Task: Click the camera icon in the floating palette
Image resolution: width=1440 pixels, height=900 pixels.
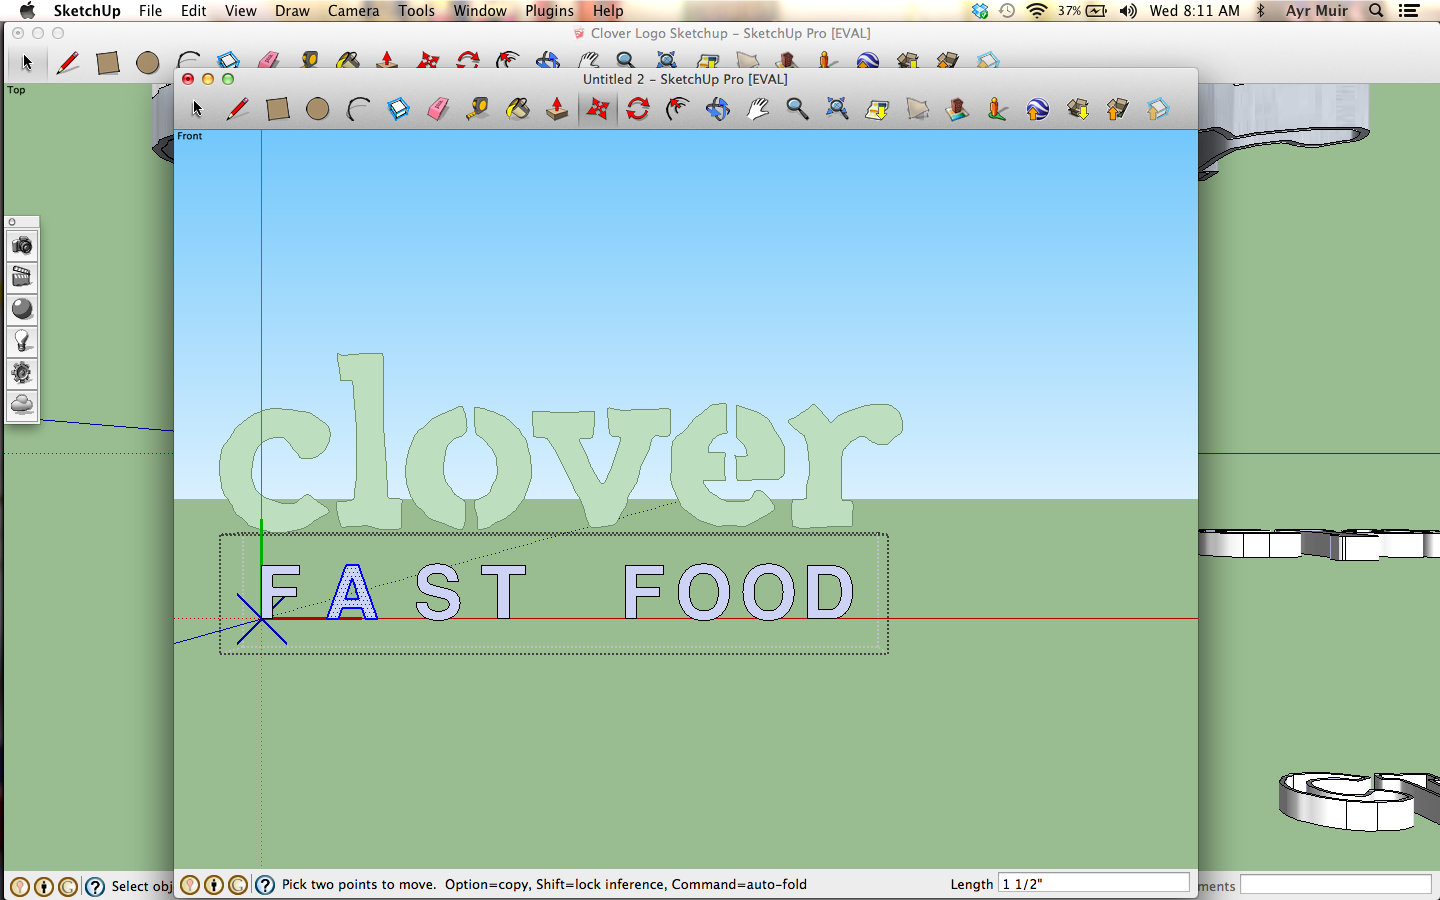Action: tap(22, 245)
